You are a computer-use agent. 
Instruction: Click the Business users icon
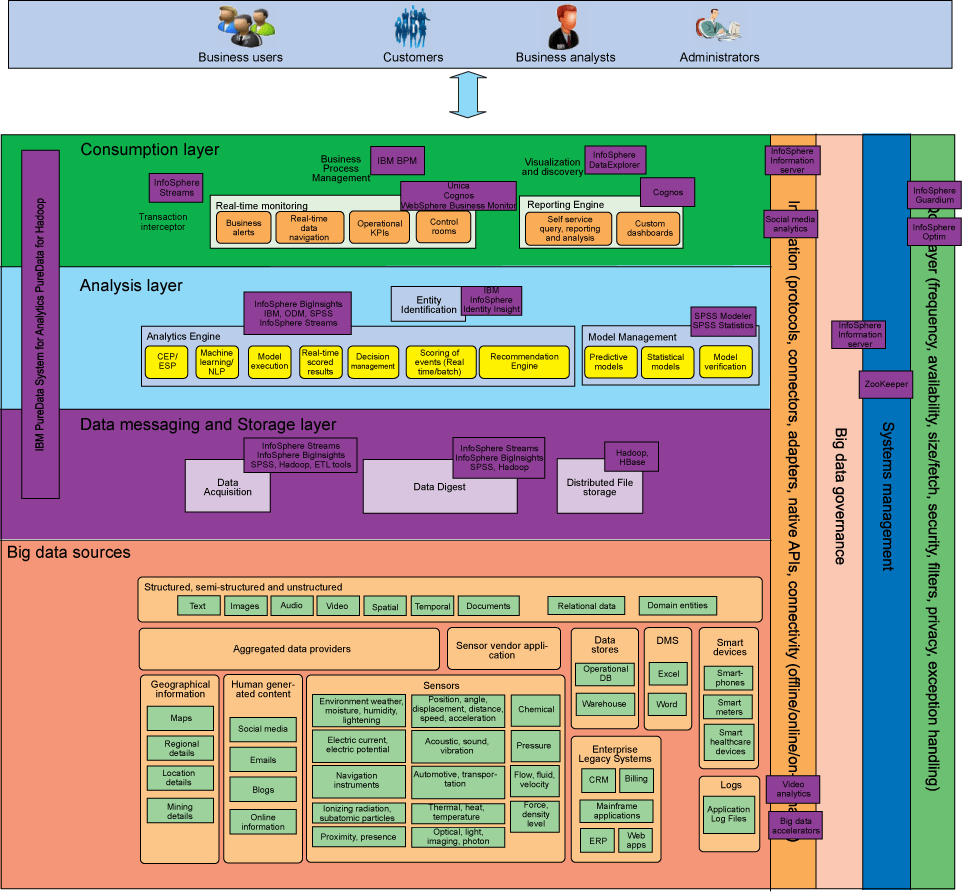point(246,27)
